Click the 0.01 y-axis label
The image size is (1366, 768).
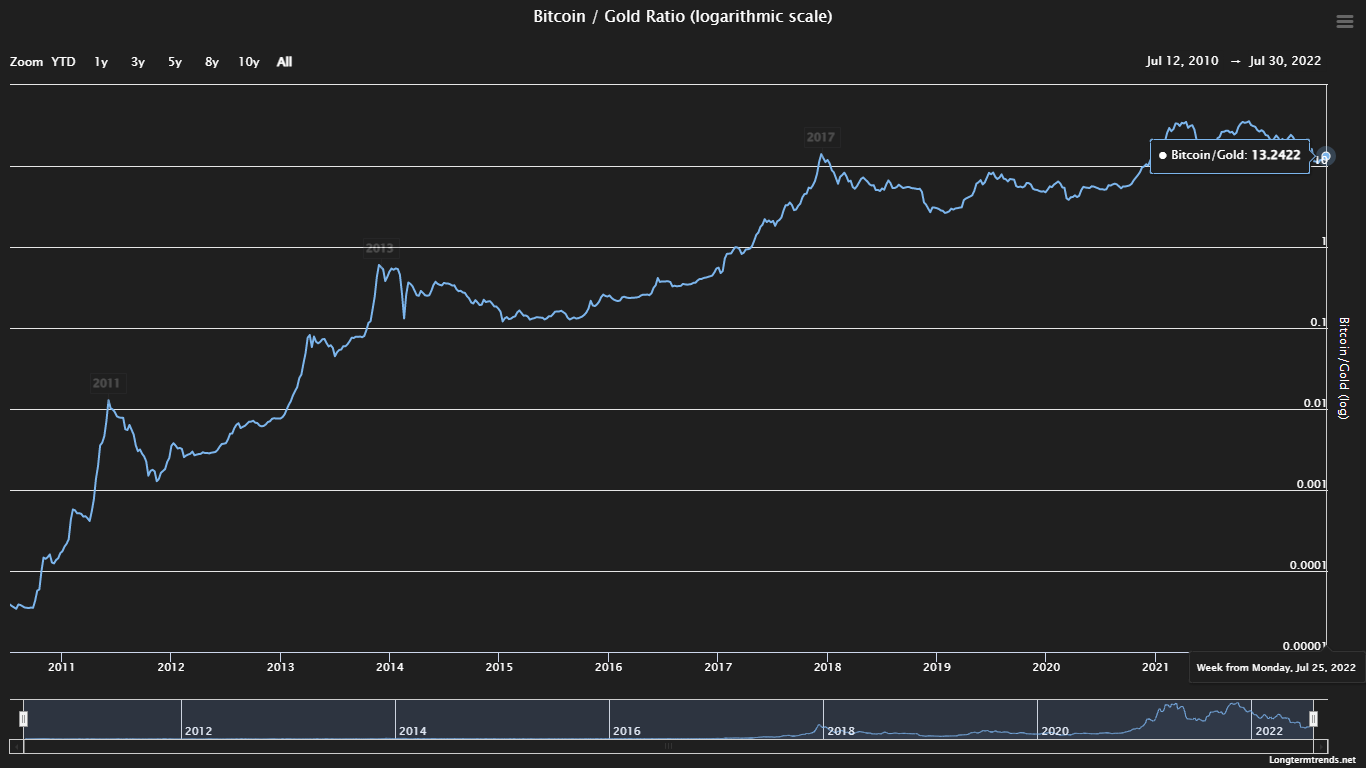(1313, 403)
